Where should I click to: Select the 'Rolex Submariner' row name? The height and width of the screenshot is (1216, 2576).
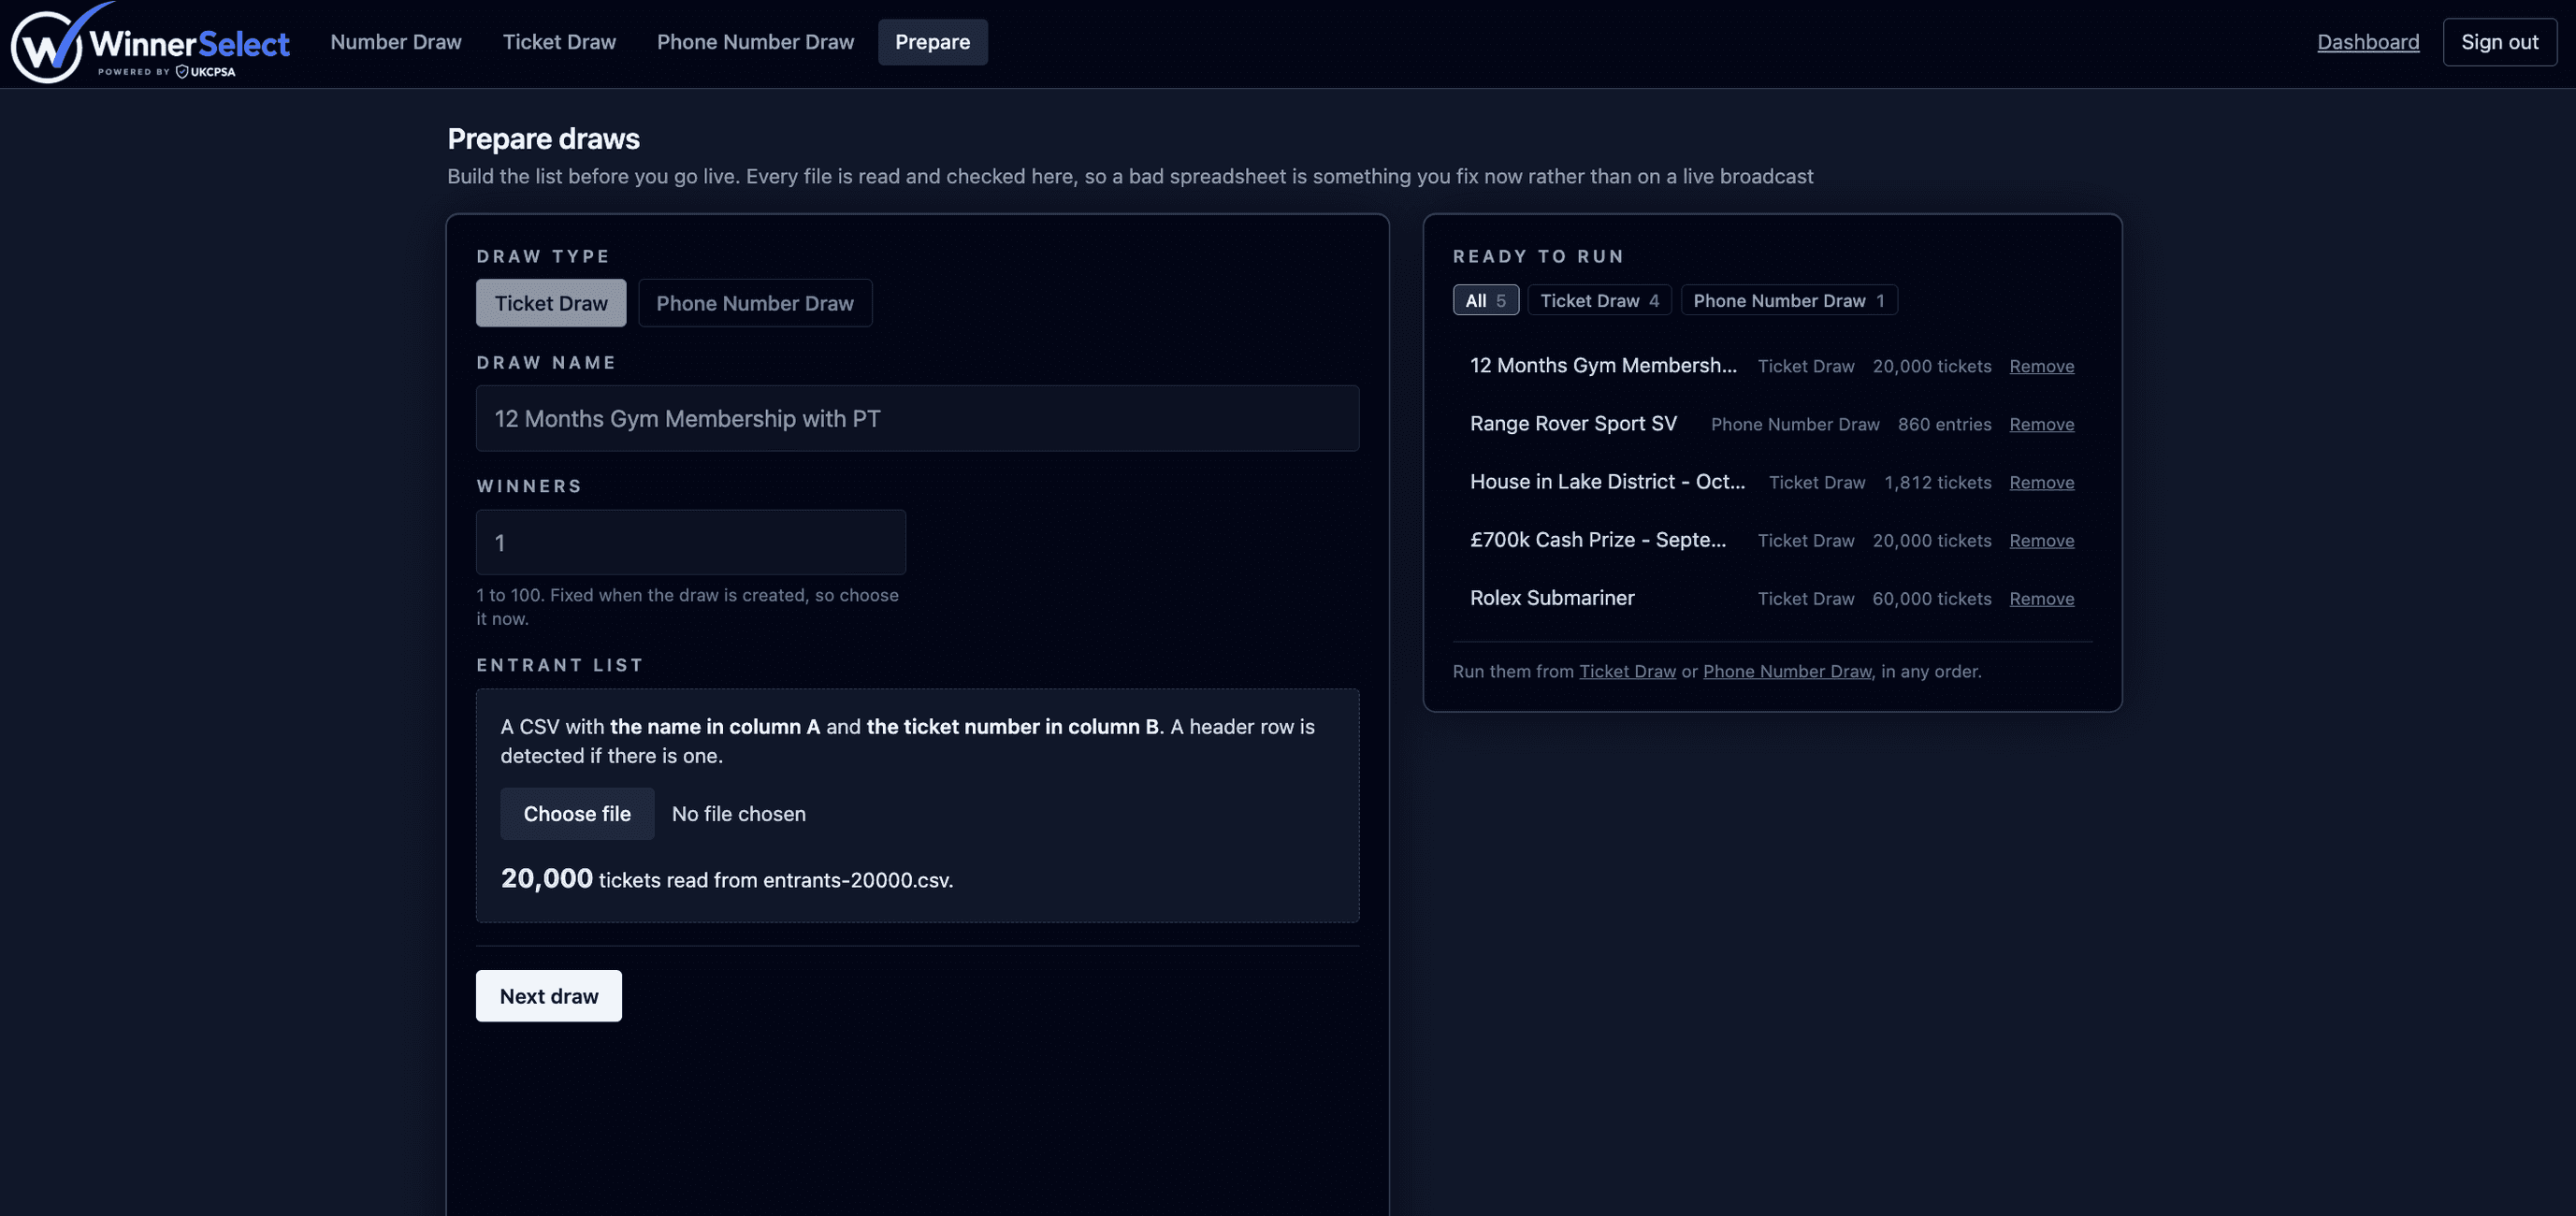click(x=1552, y=597)
